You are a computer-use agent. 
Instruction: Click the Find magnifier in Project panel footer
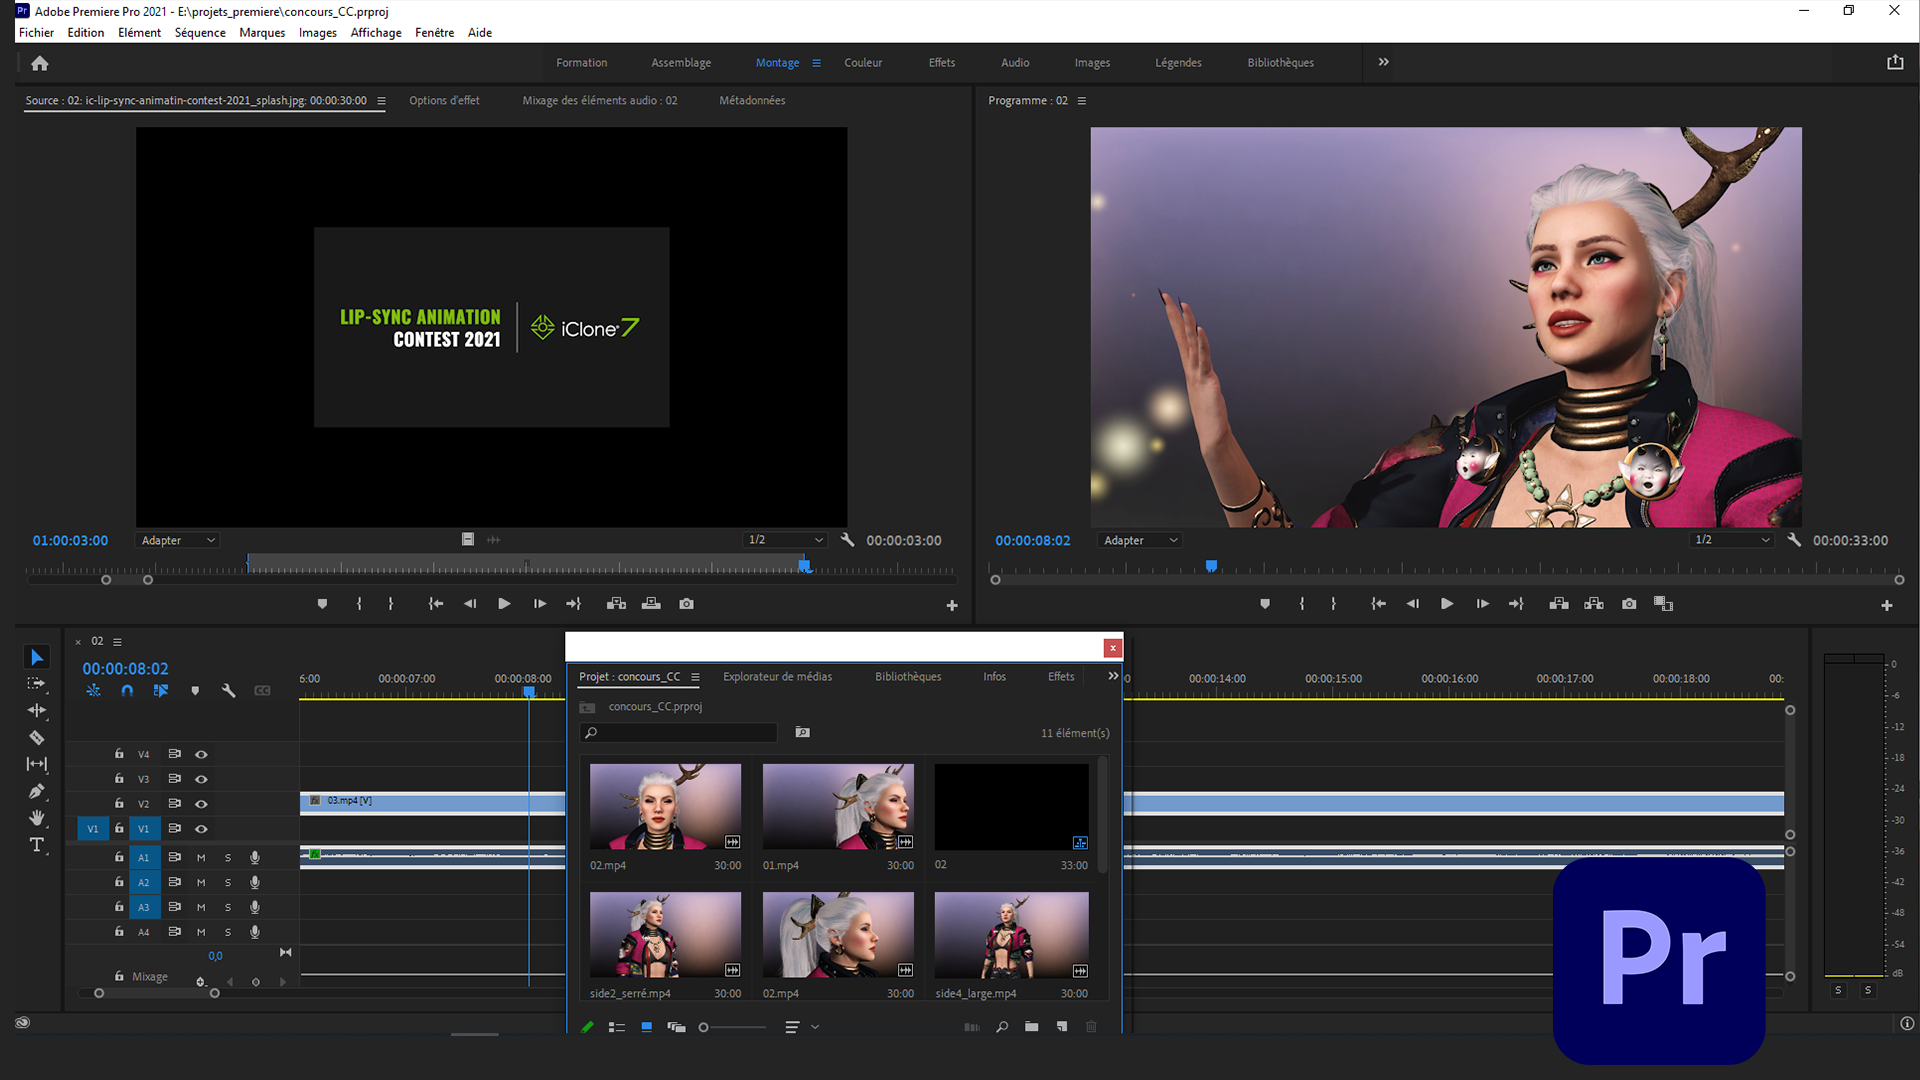click(1001, 1027)
